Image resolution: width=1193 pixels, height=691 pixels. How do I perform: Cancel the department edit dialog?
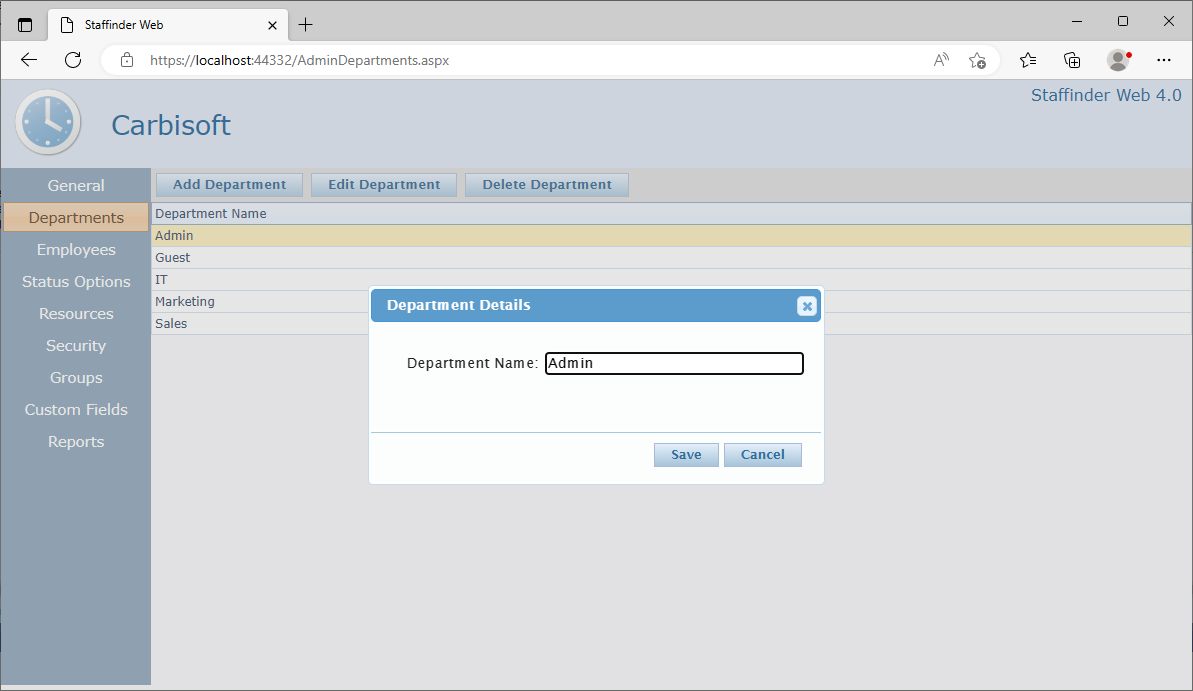(762, 455)
